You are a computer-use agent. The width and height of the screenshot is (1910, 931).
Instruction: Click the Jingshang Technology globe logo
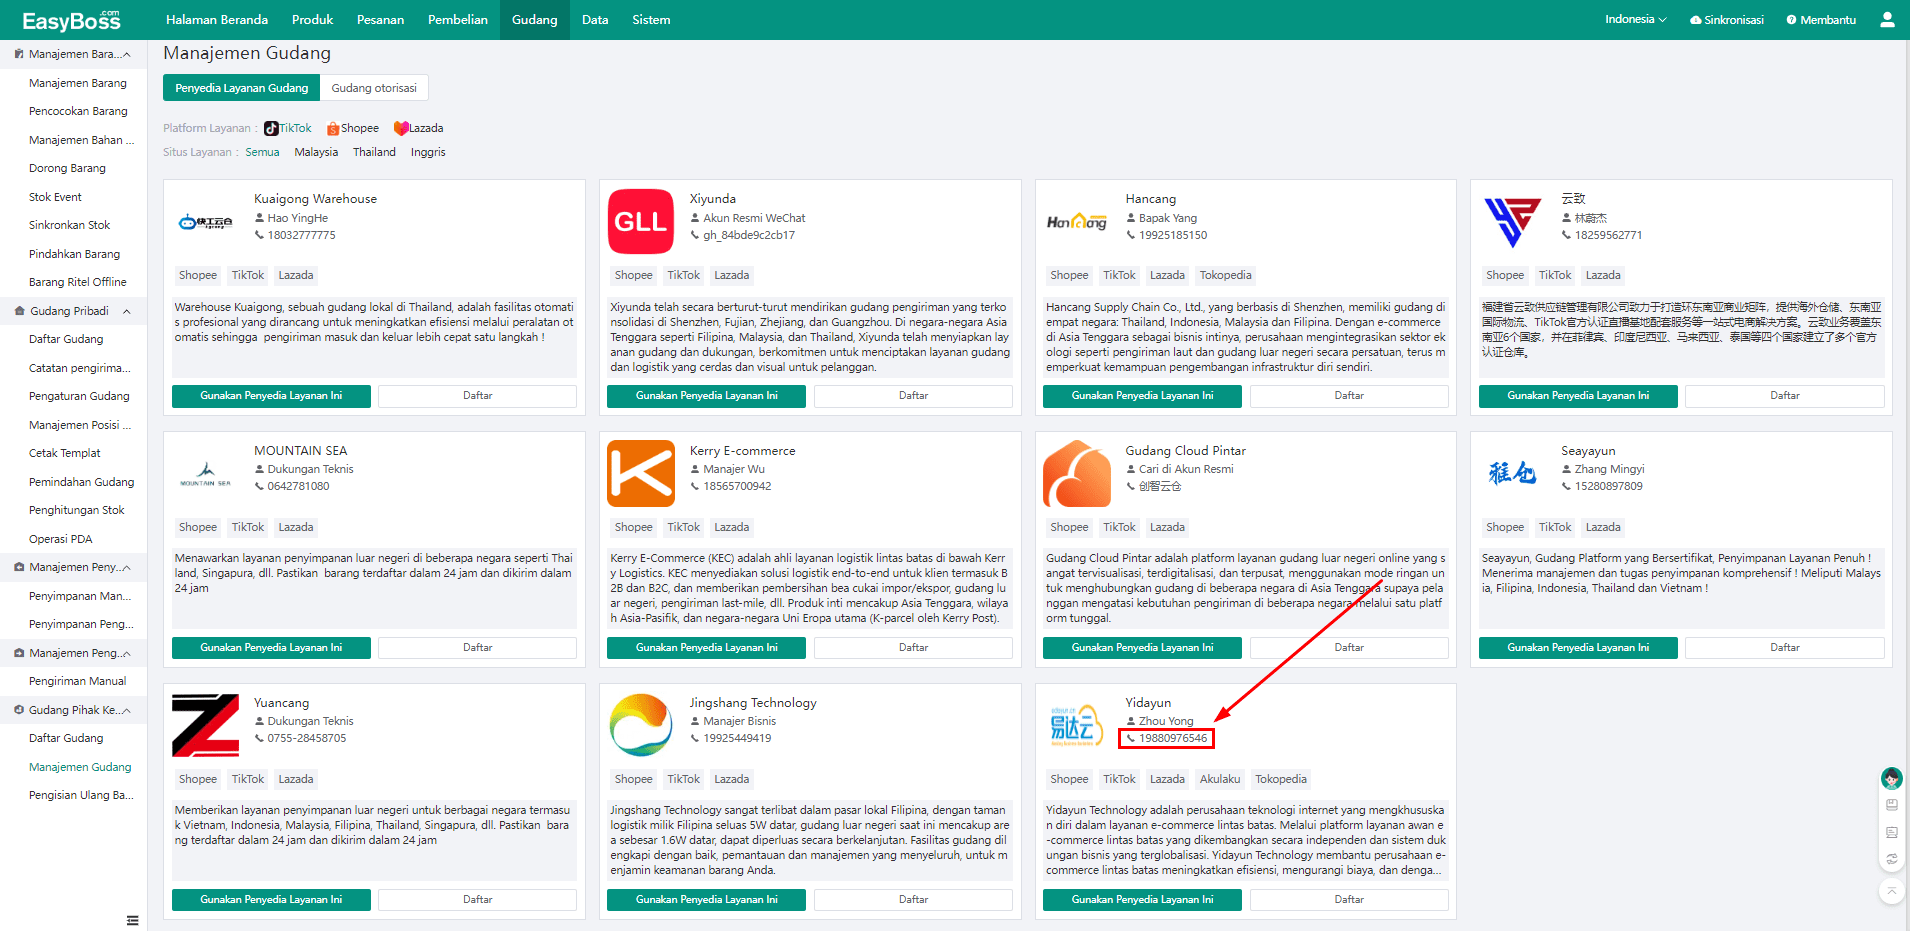coord(641,725)
